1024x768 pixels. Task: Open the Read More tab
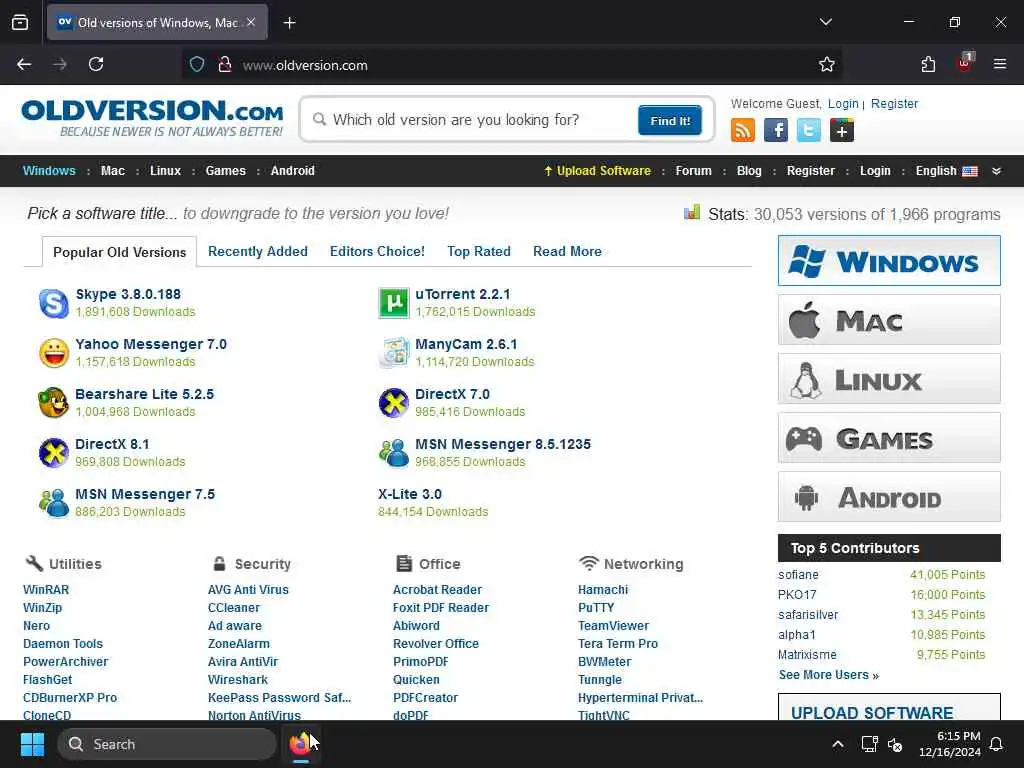point(568,251)
